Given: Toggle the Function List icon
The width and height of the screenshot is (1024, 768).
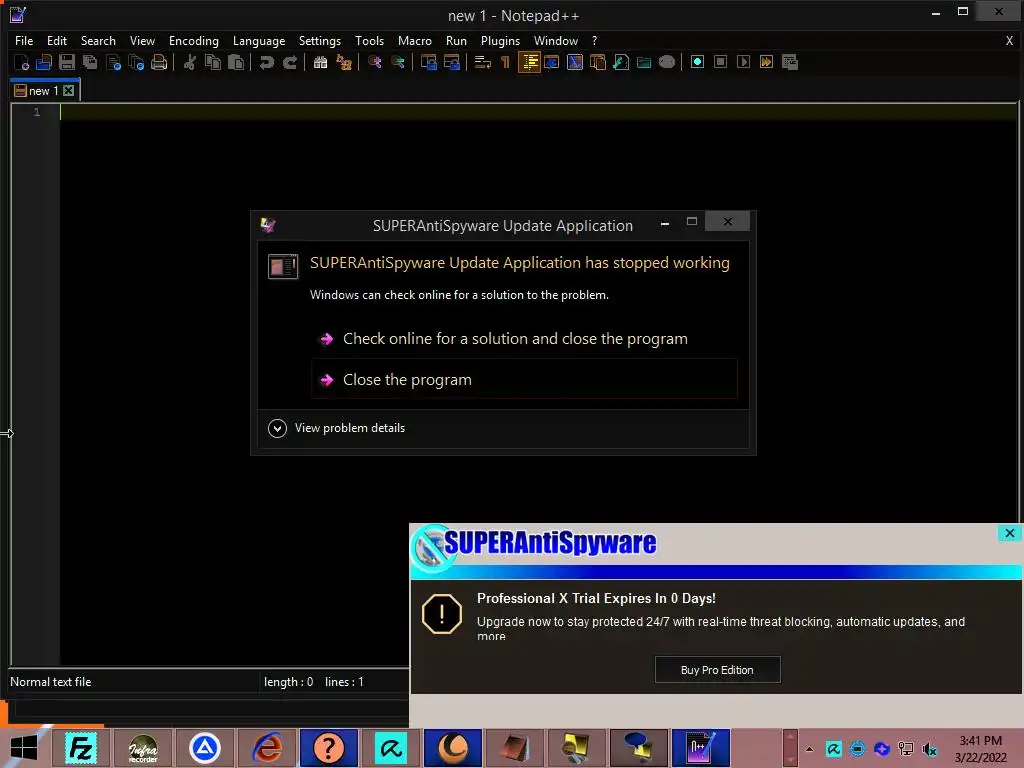Looking at the screenshot, I should click(621, 63).
